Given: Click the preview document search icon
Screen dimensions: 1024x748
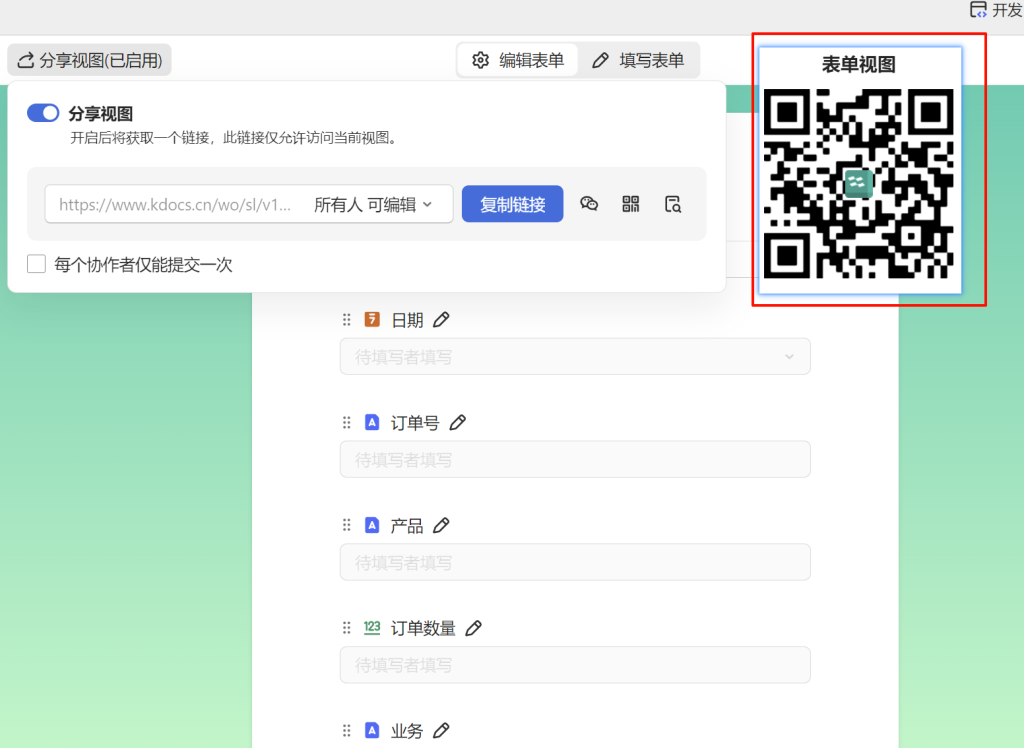Looking at the screenshot, I should [x=673, y=204].
